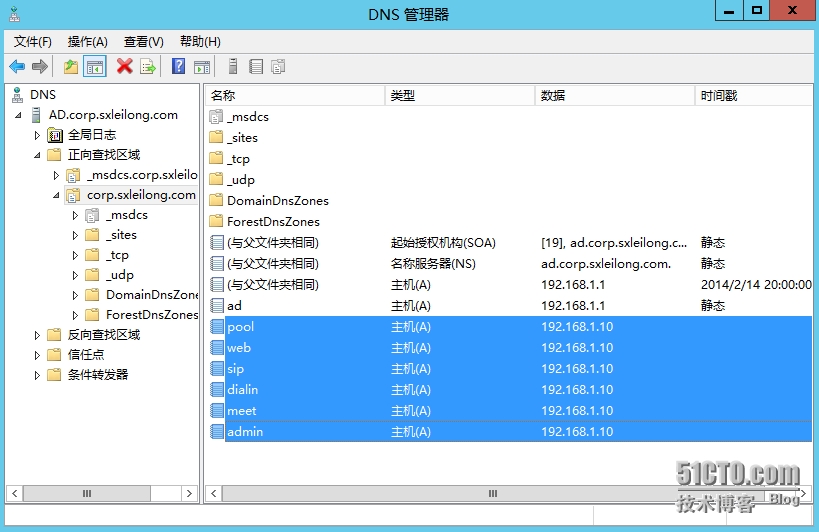Click the Forward arrow toolbar icon

(40, 66)
